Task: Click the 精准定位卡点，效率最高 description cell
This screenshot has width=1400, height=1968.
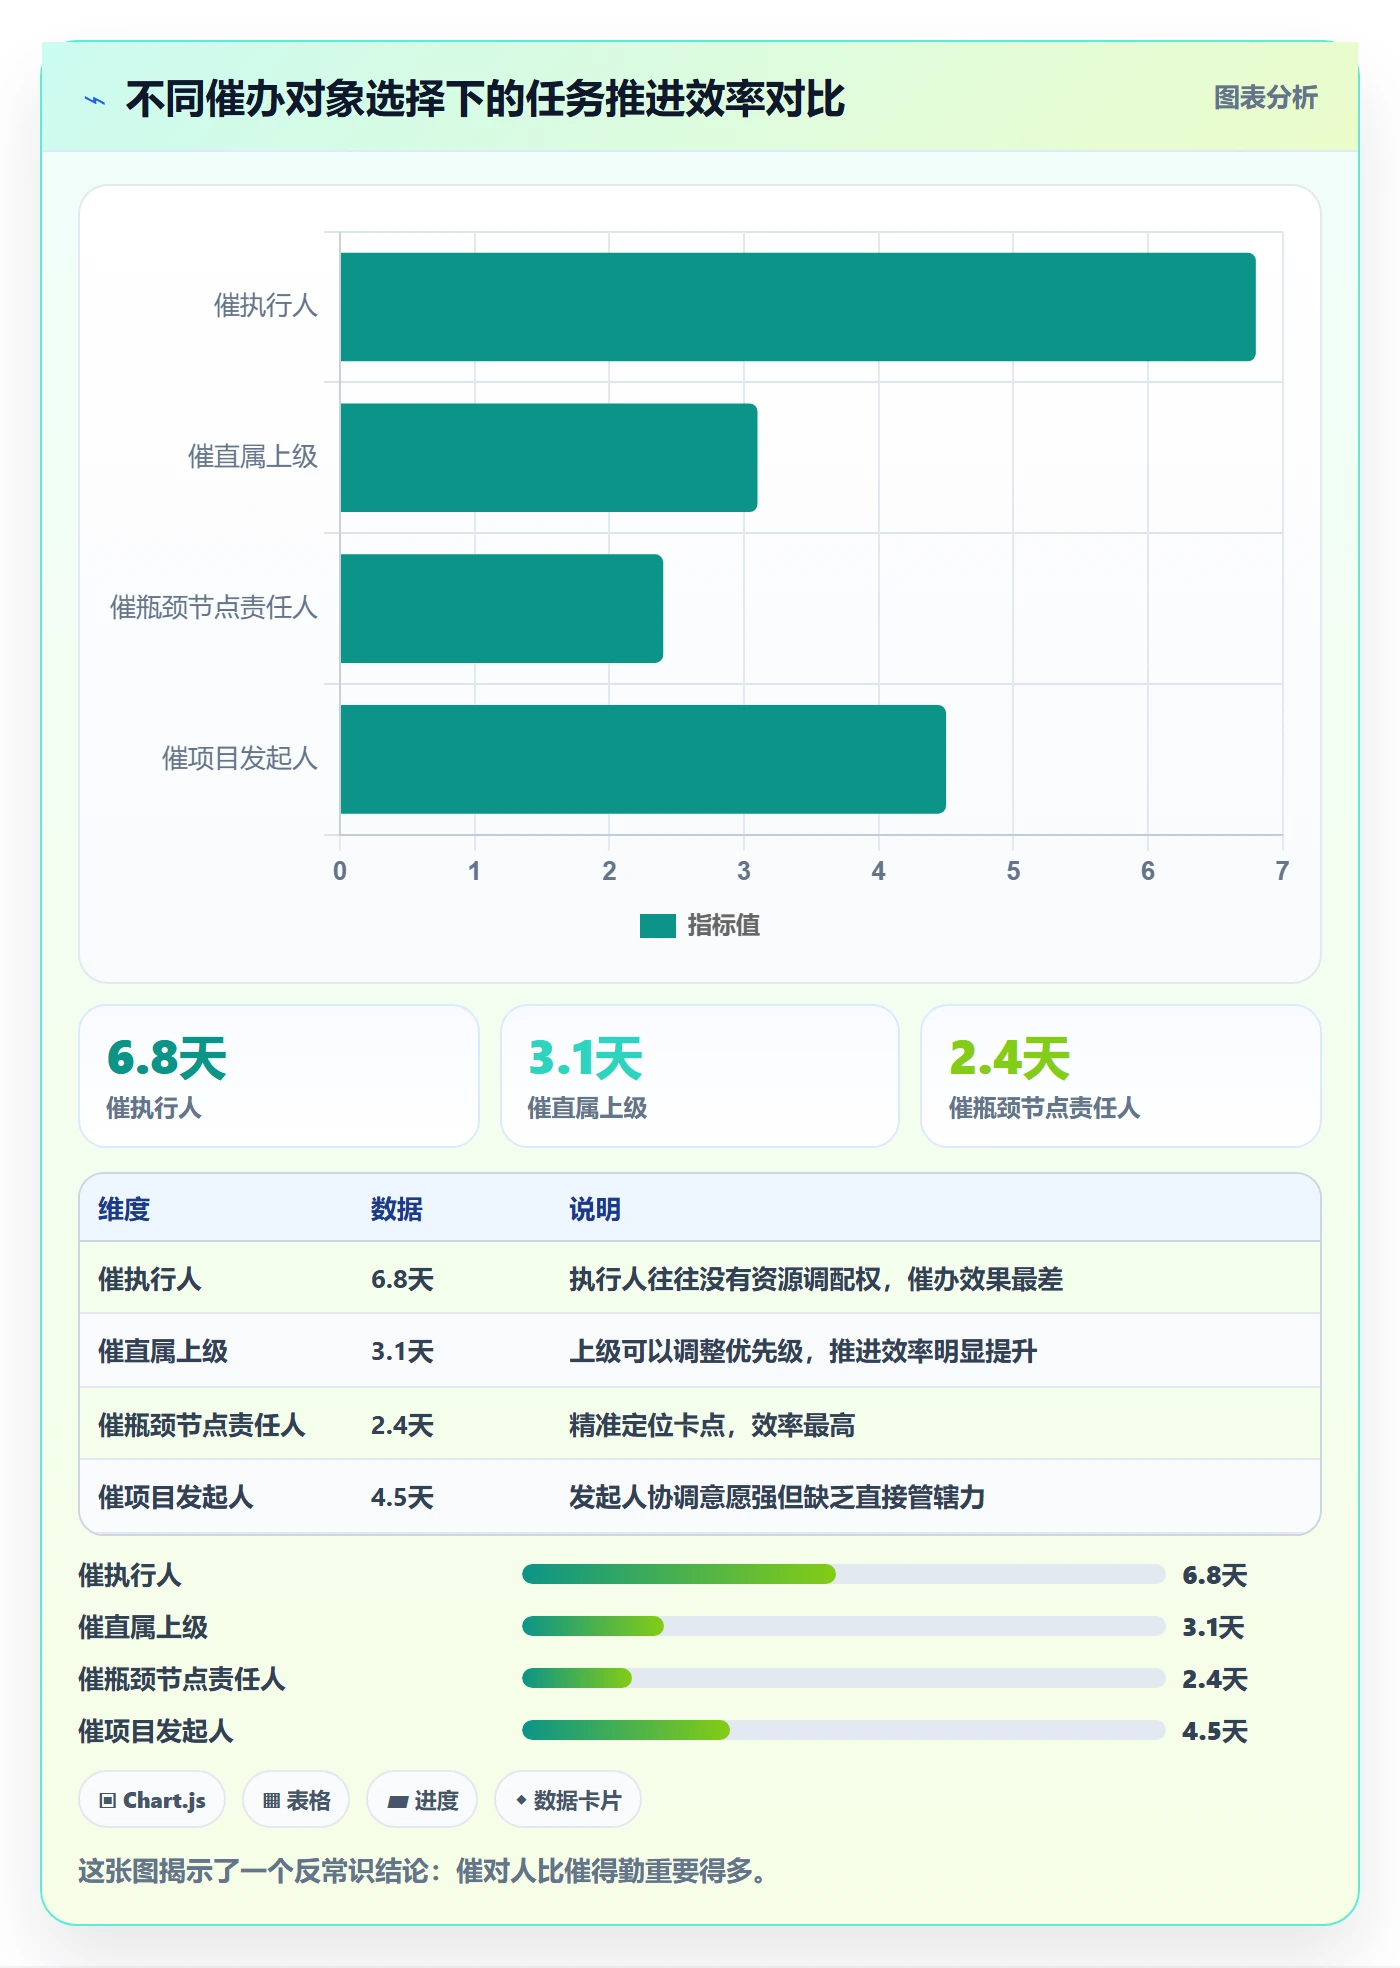Action: coord(712,1425)
